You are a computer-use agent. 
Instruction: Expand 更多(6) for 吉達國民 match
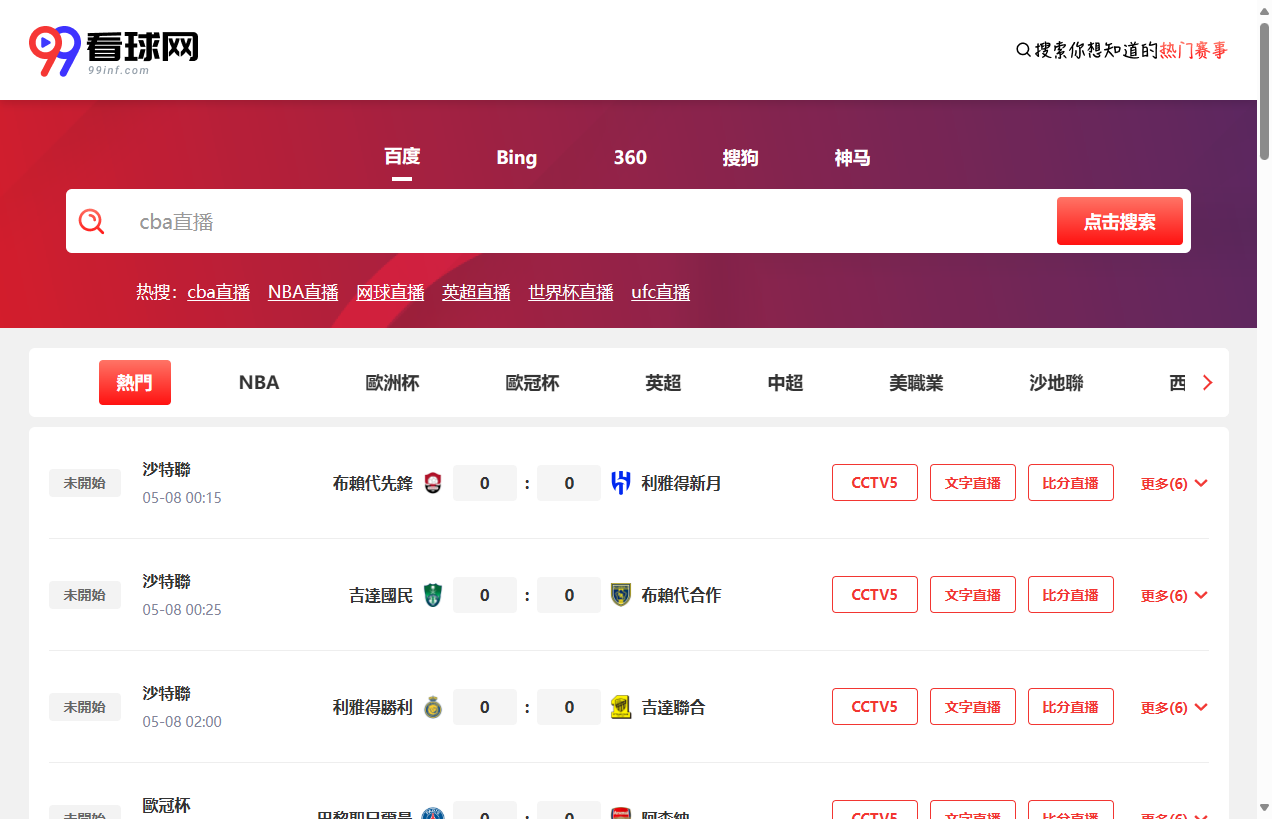(1174, 595)
